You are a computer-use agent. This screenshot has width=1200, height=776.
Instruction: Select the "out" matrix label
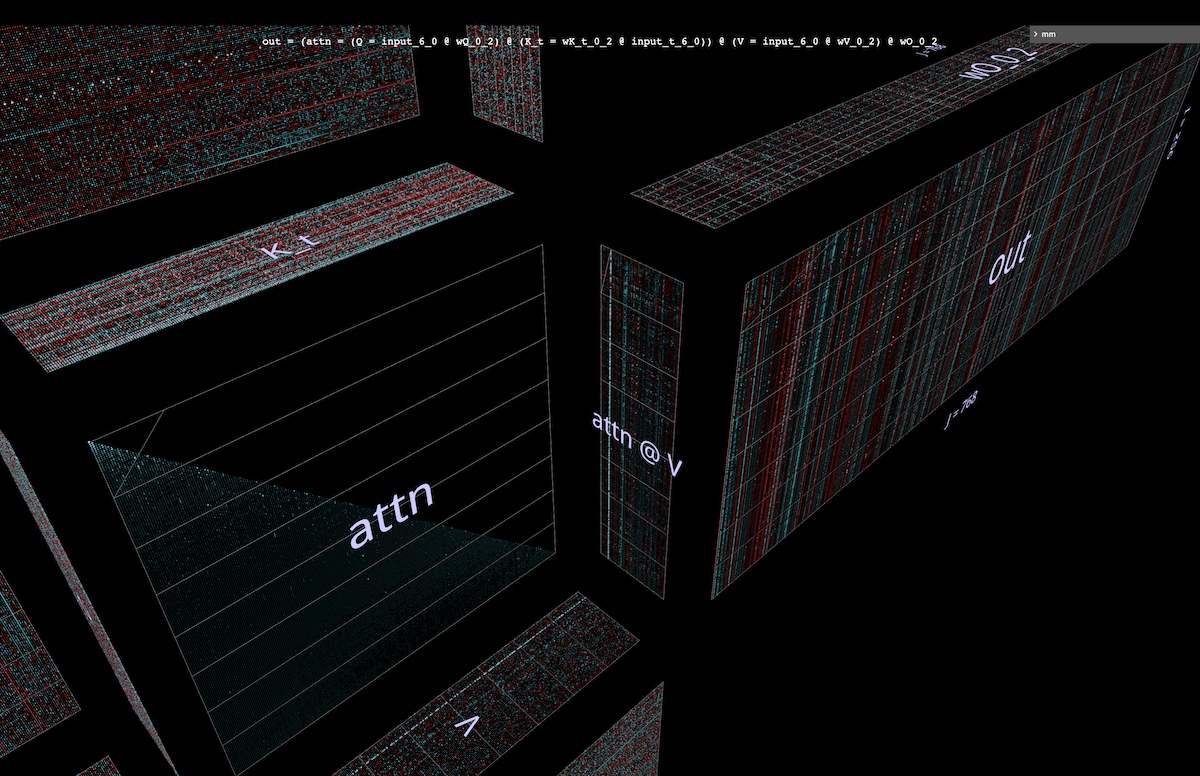(1009, 256)
